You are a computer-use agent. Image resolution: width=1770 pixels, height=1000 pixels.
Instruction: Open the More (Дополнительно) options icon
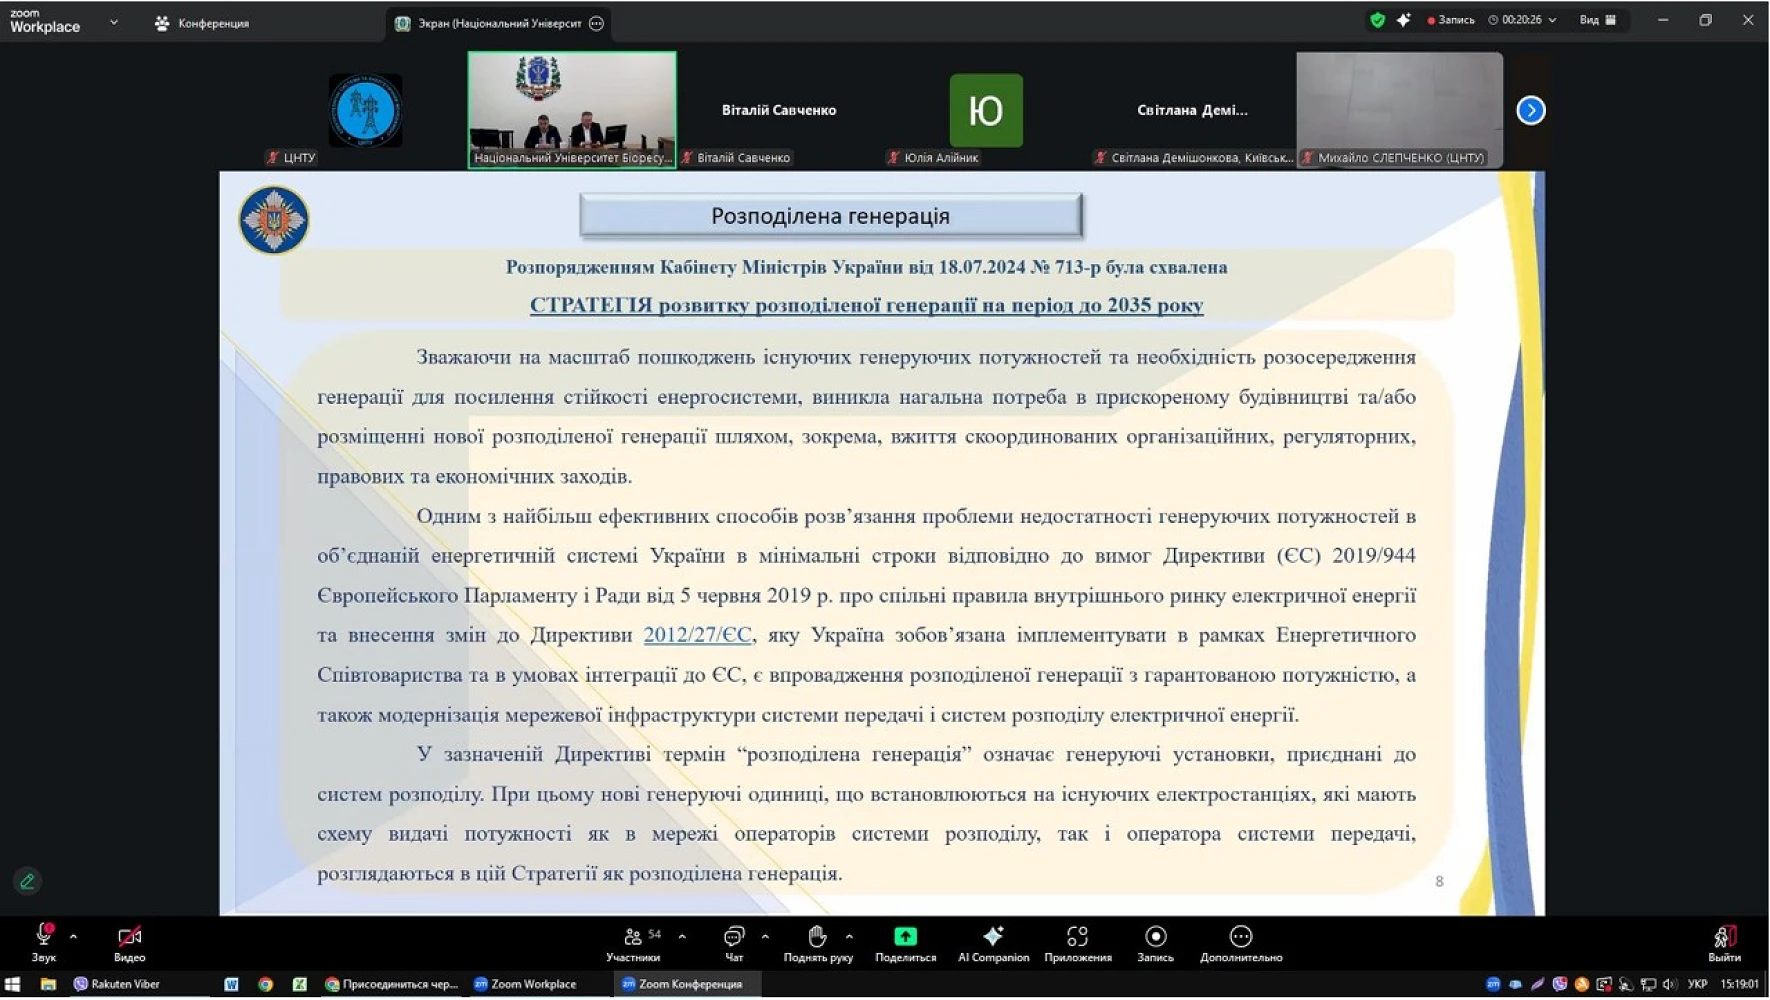pos(1240,937)
